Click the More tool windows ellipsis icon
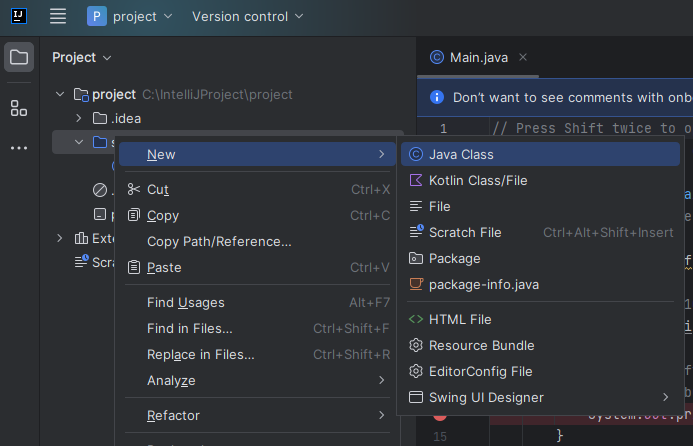Image resolution: width=693 pixels, height=446 pixels. click(x=19, y=148)
